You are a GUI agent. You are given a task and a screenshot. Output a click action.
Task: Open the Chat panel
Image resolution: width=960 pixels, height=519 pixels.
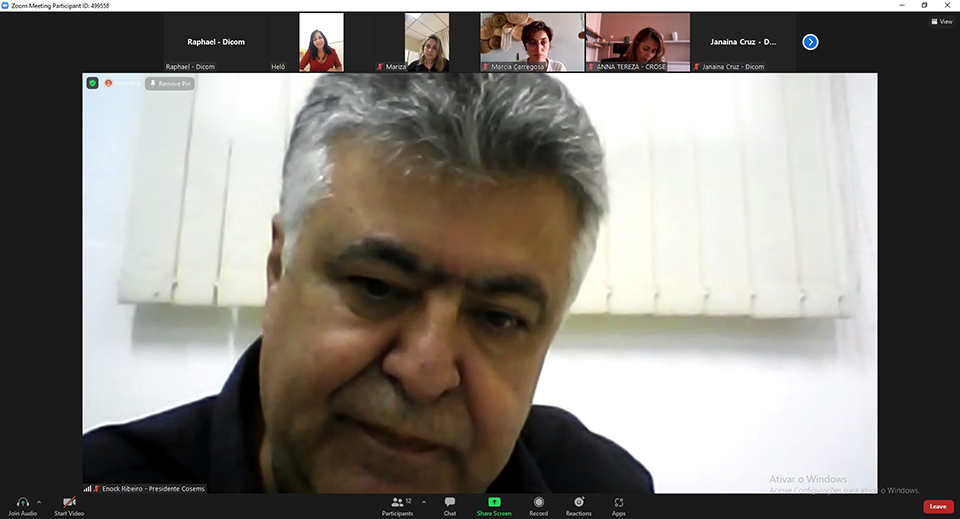[450, 502]
